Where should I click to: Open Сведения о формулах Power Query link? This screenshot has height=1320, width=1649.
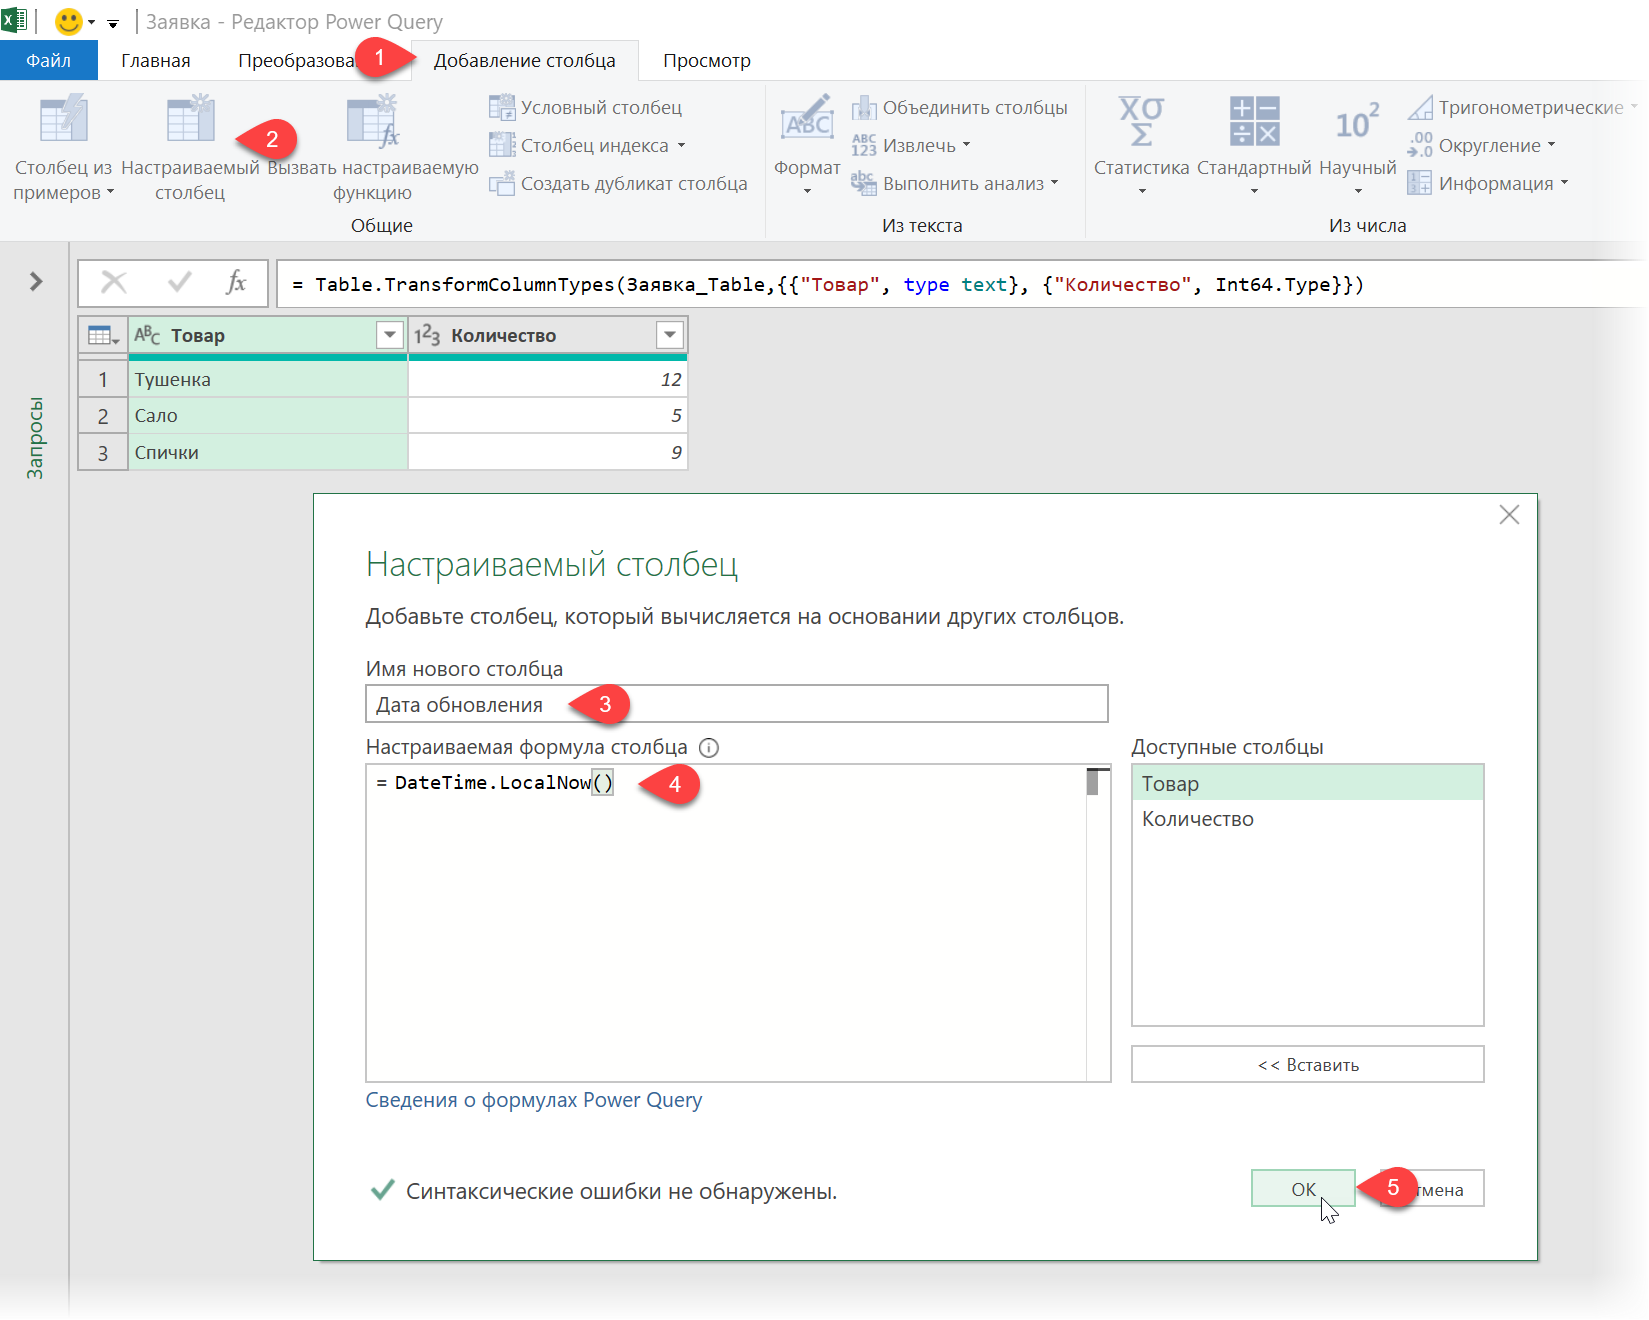pyautogui.click(x=534, y=1100)
